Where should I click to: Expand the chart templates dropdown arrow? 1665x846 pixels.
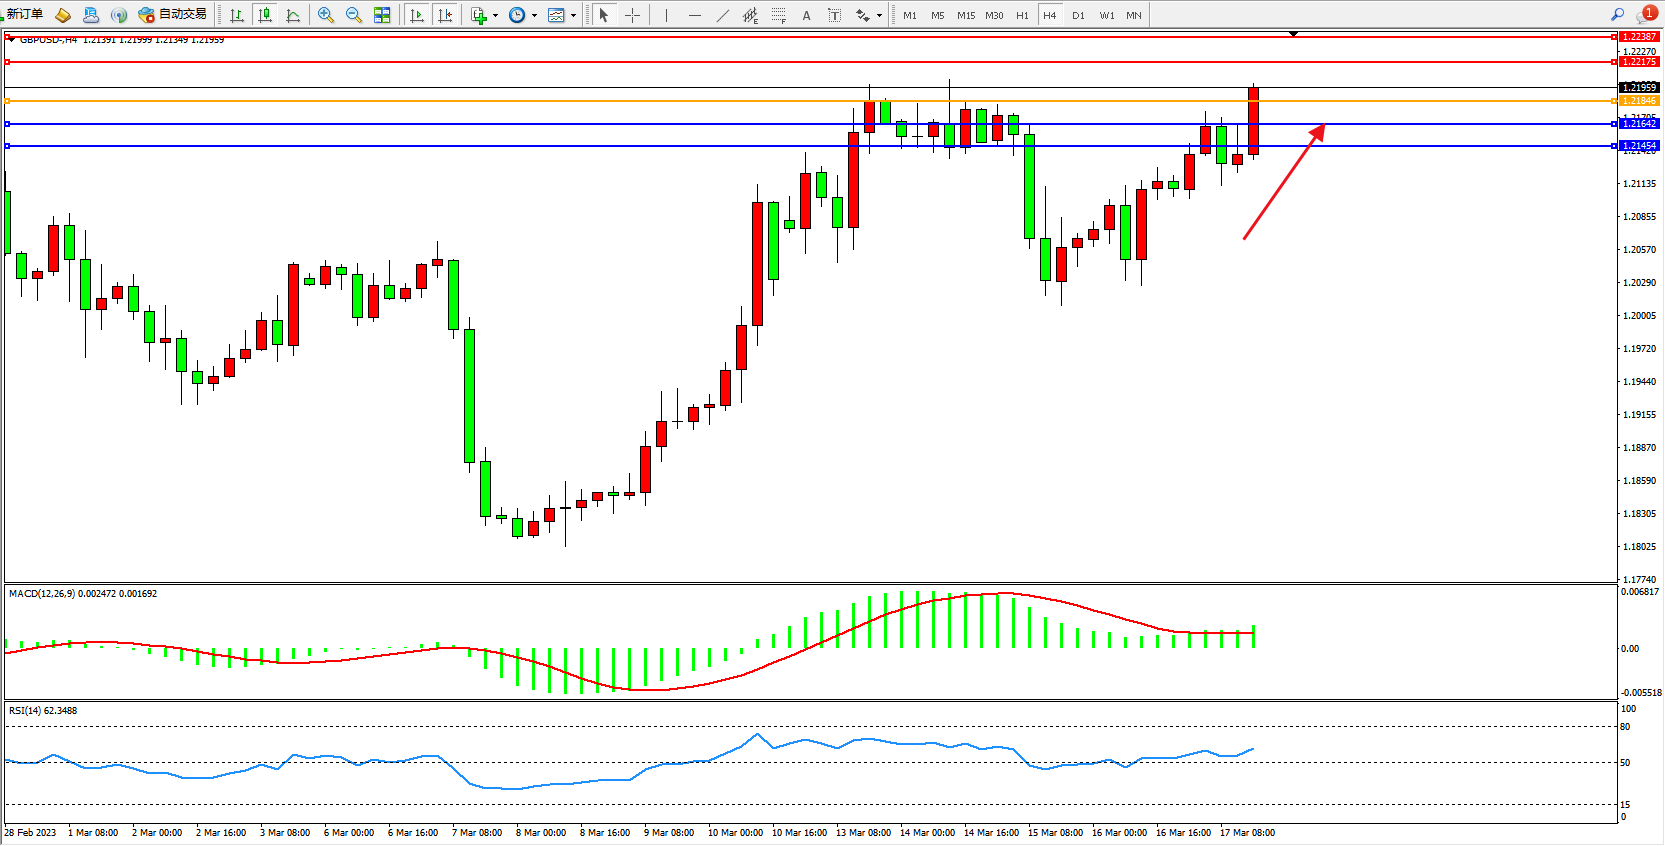[x=573, y=15]
